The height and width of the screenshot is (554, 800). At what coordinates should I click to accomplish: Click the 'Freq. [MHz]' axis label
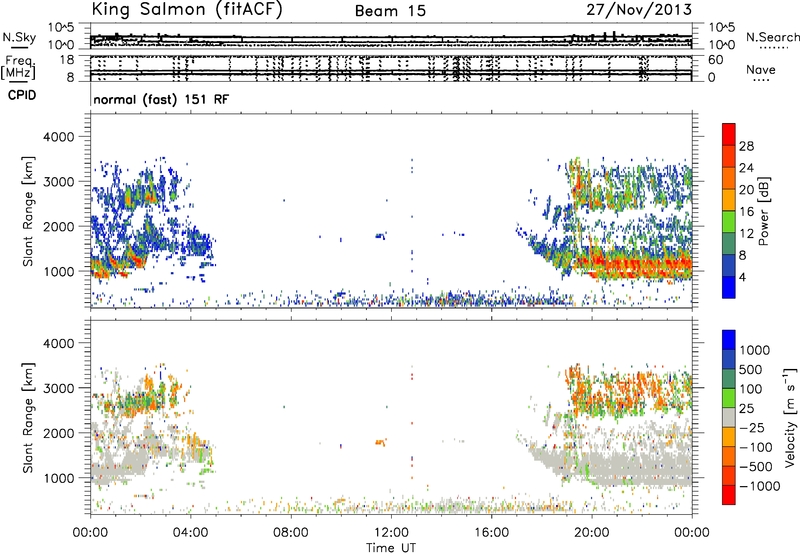[x=19, y=68]
